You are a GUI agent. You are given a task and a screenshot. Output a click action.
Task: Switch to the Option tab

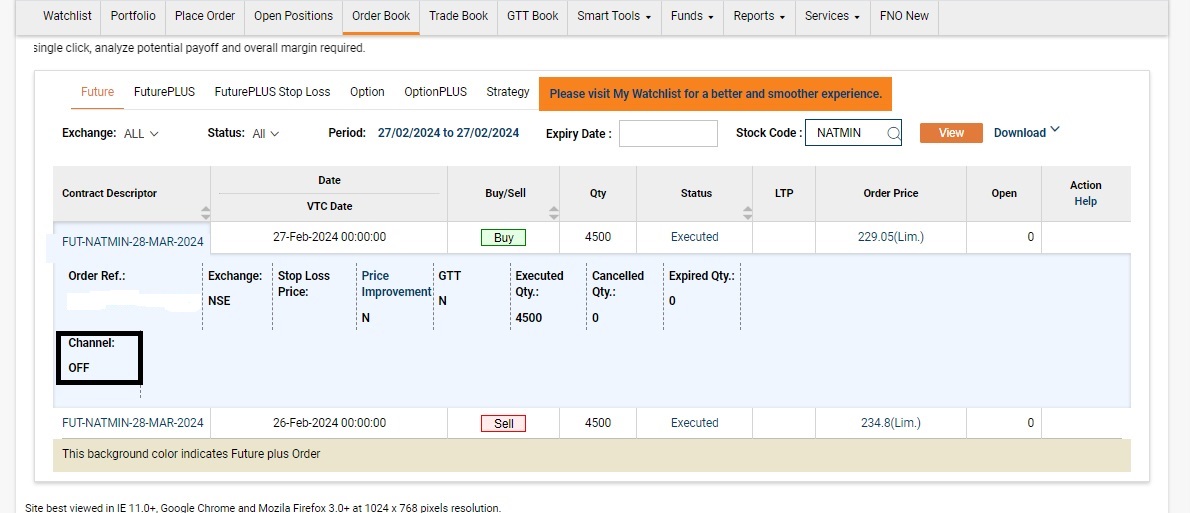coord(367,92)
